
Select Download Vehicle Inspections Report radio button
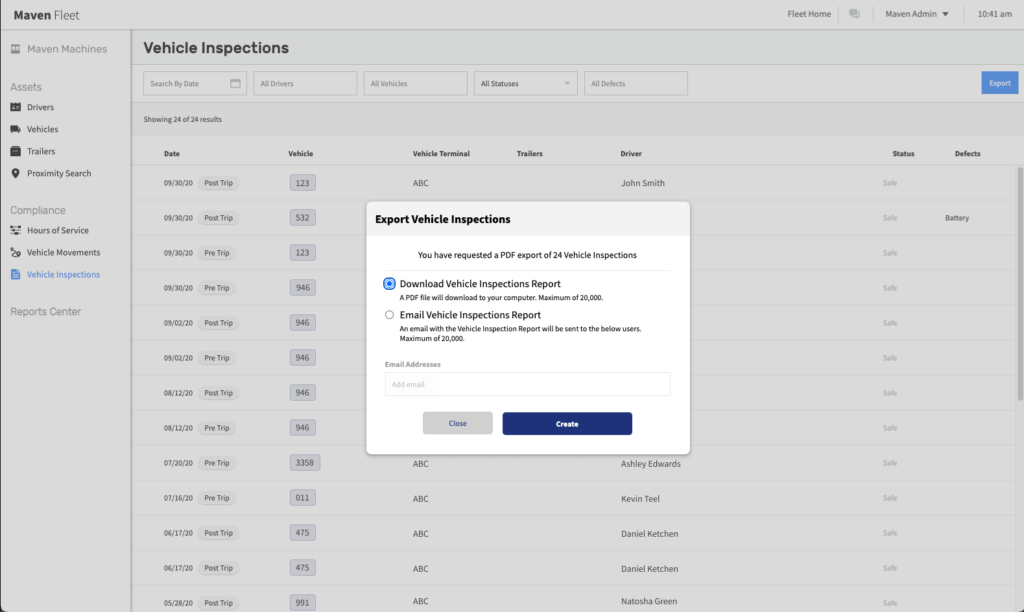point(389,283)
